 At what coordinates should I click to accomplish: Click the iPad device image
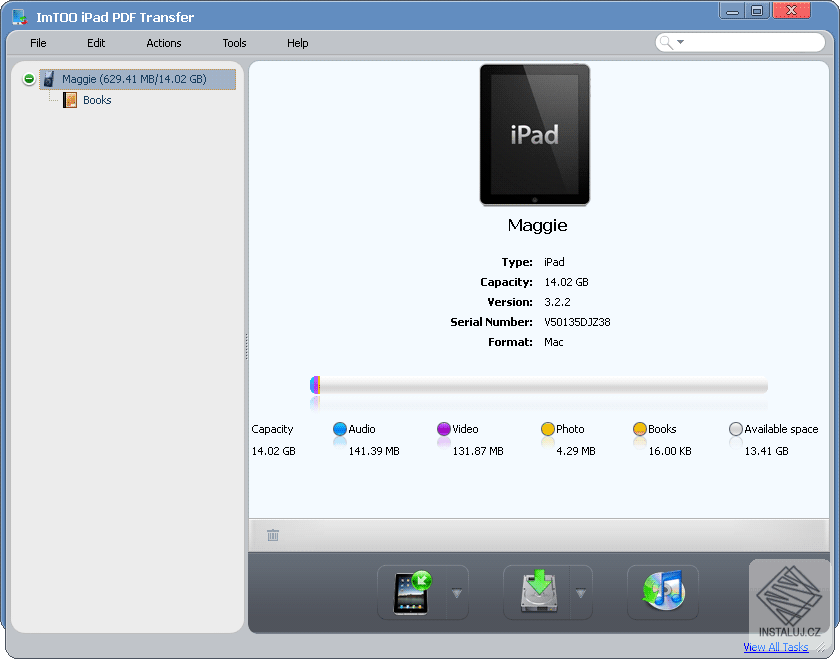[x=535, y=134]
